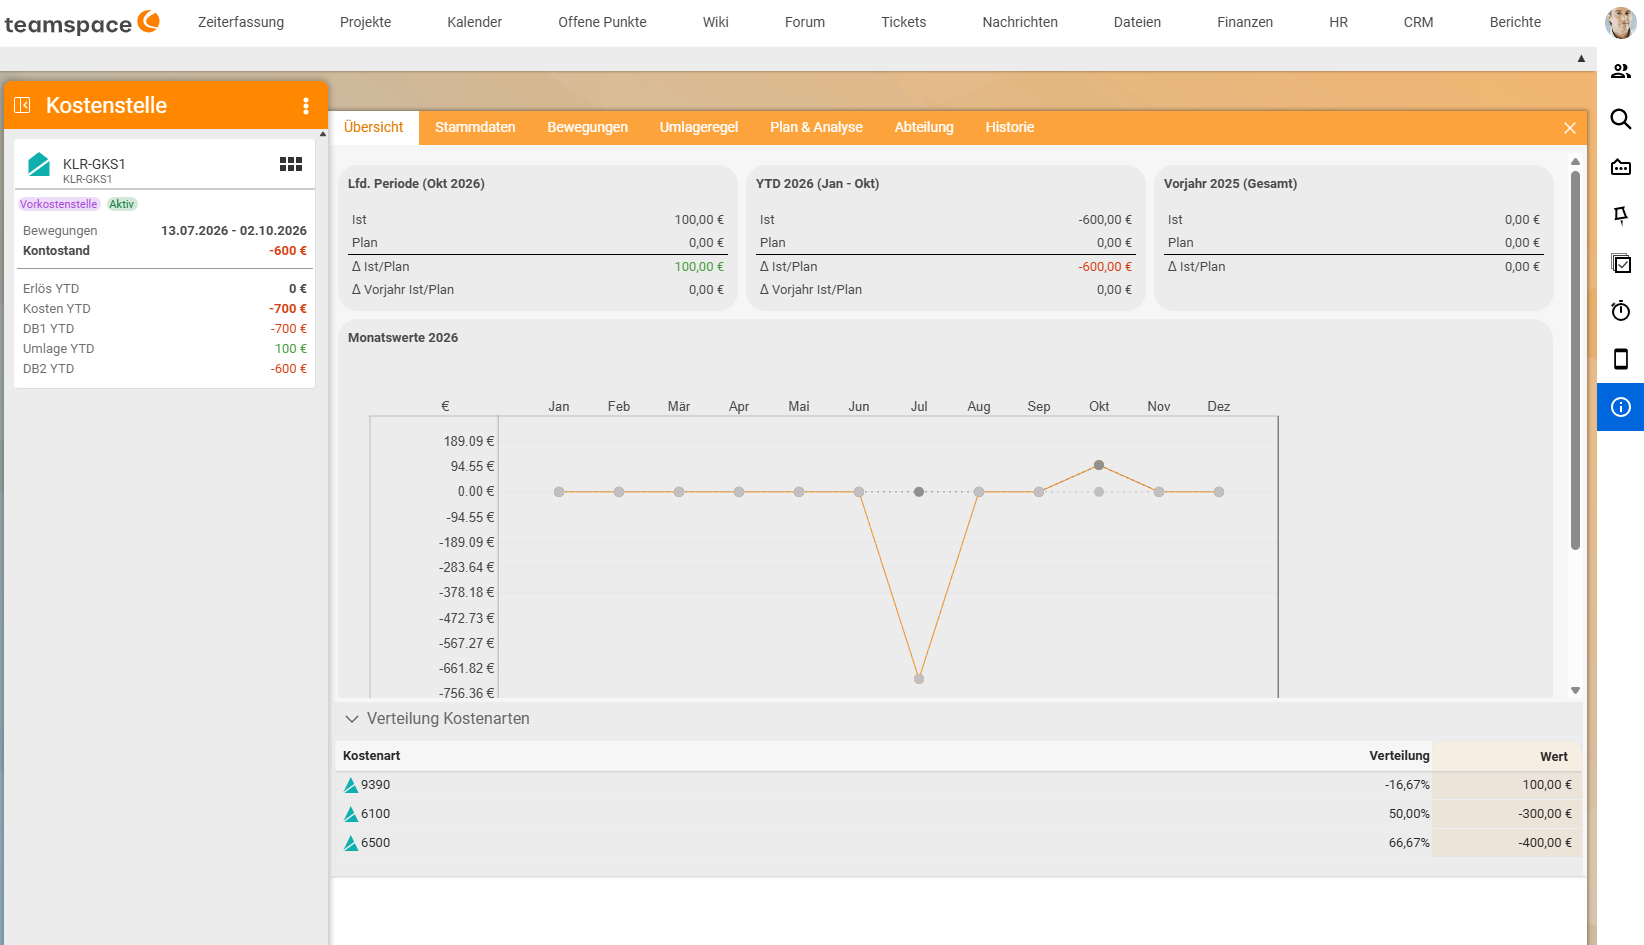Open the Abteilung tab
The image size is (1644, 945).
pos(924,127)
